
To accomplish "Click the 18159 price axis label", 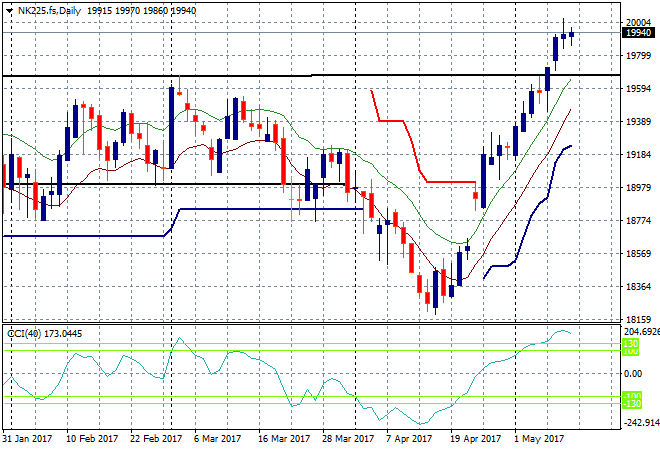I will (639, 320).
